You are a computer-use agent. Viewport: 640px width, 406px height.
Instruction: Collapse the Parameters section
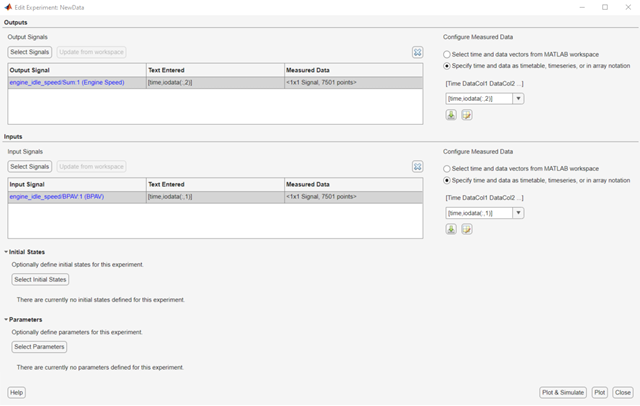(6, 319)
